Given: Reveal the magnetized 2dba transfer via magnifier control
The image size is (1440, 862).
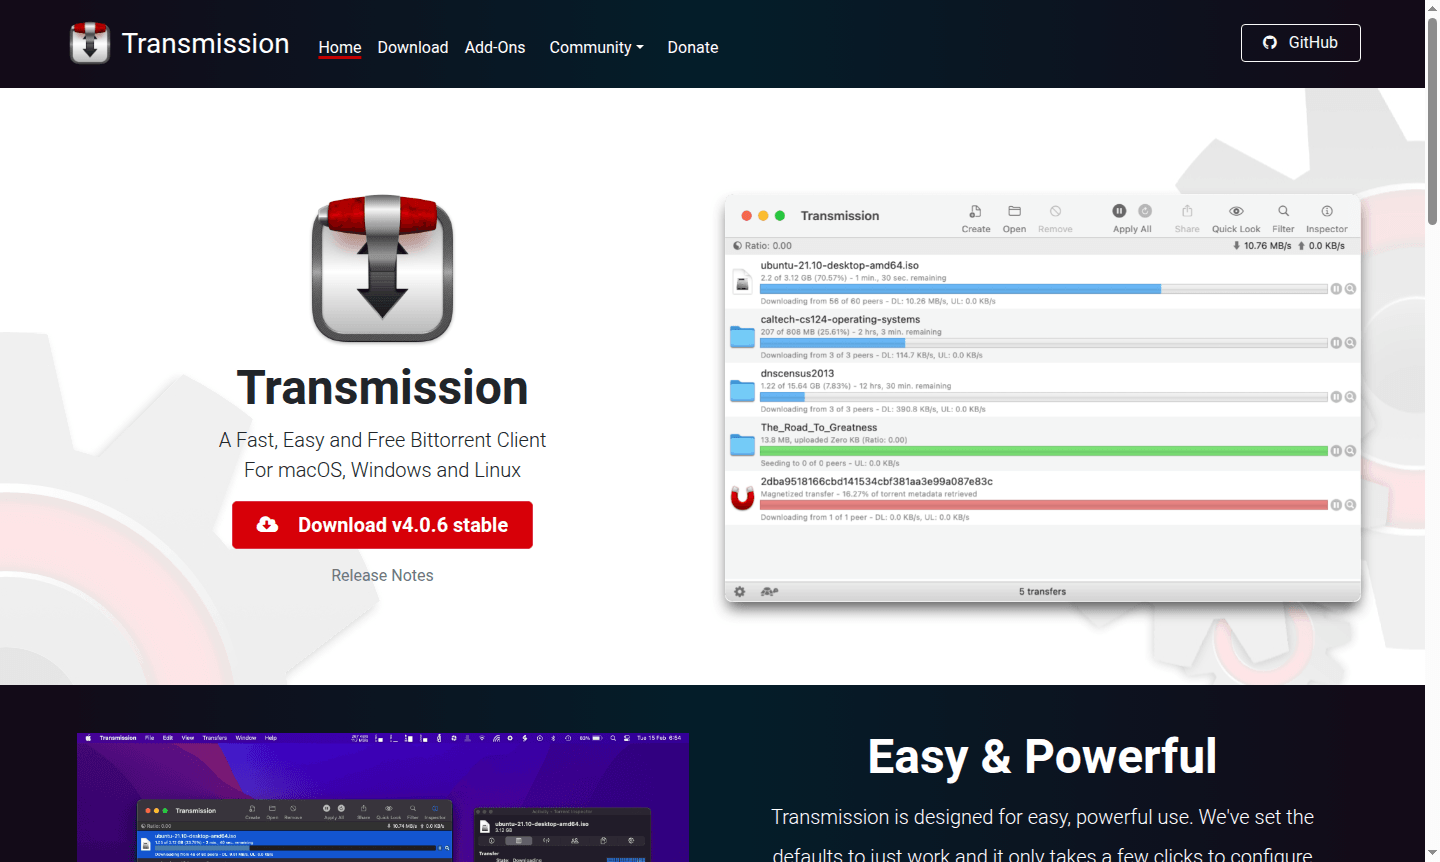Looking at the screenshot, I should click(x=1350, y=504).
